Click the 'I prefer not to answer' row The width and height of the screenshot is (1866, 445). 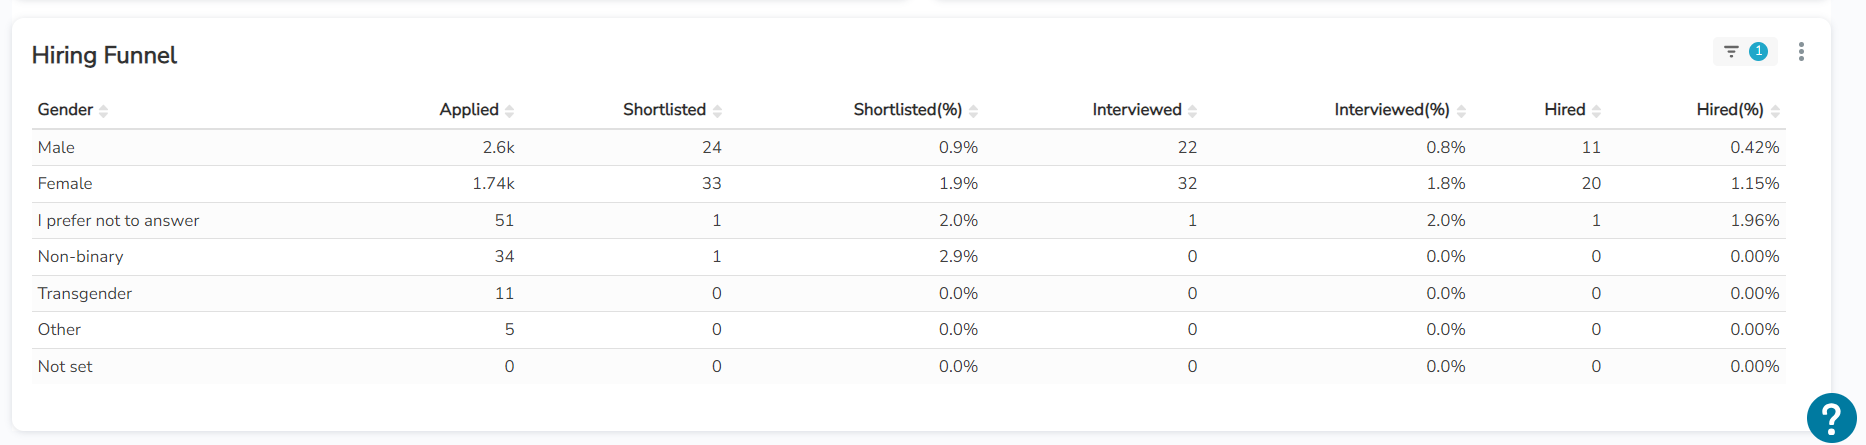(118, 220)
